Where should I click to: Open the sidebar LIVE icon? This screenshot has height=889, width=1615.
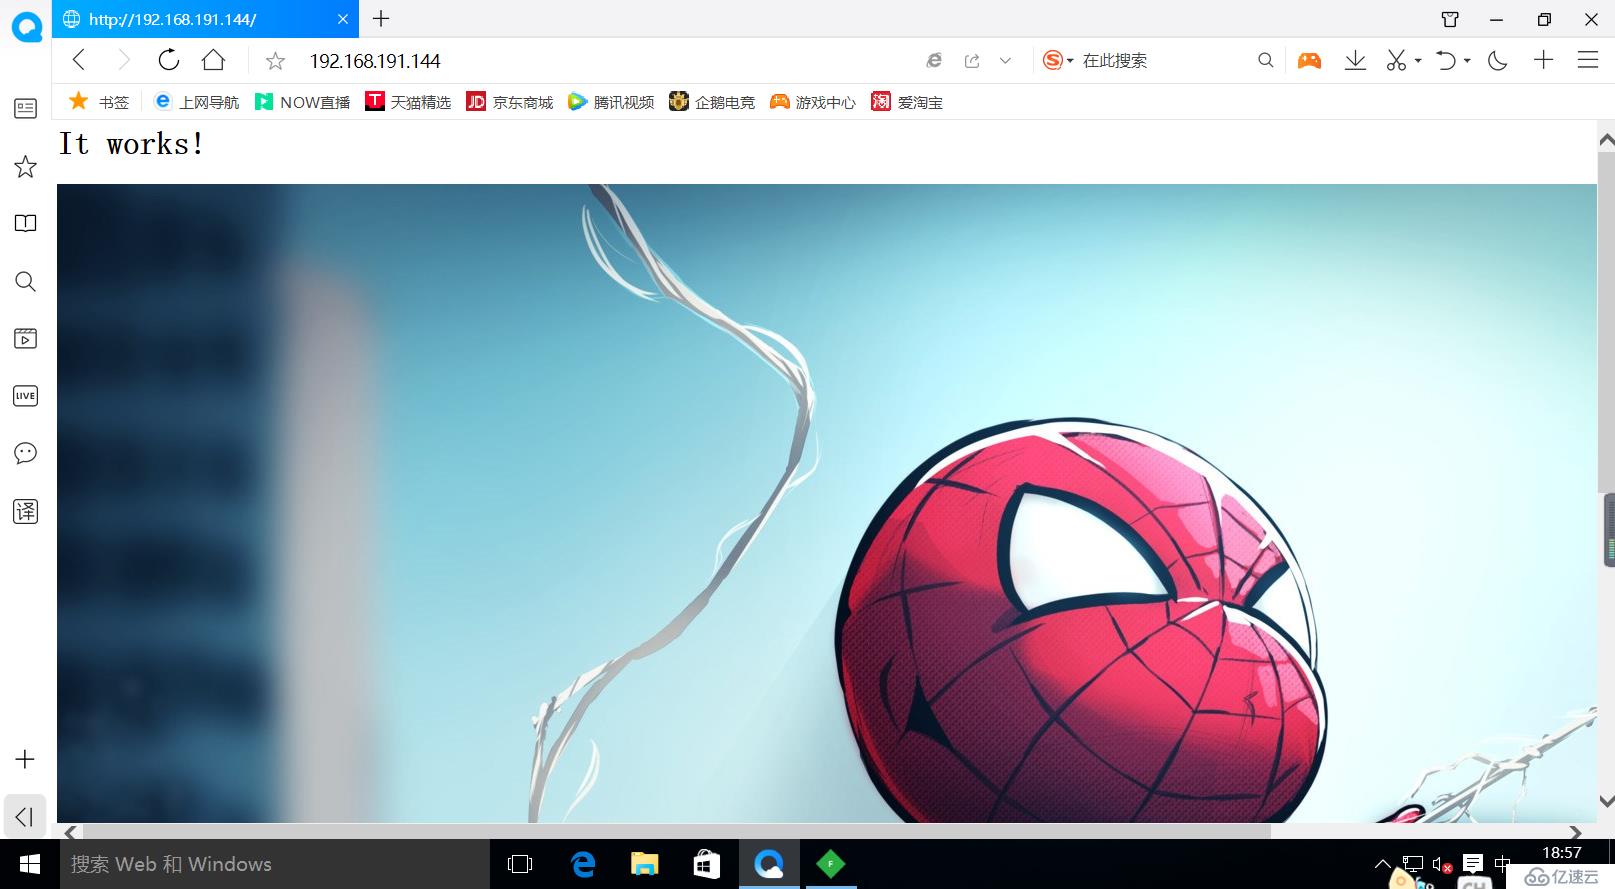25,396
